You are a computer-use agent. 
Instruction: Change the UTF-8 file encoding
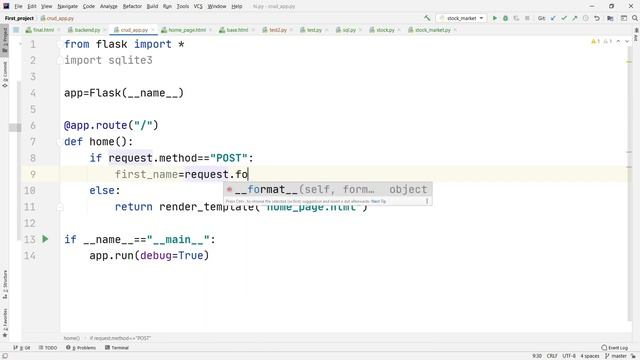569,356
